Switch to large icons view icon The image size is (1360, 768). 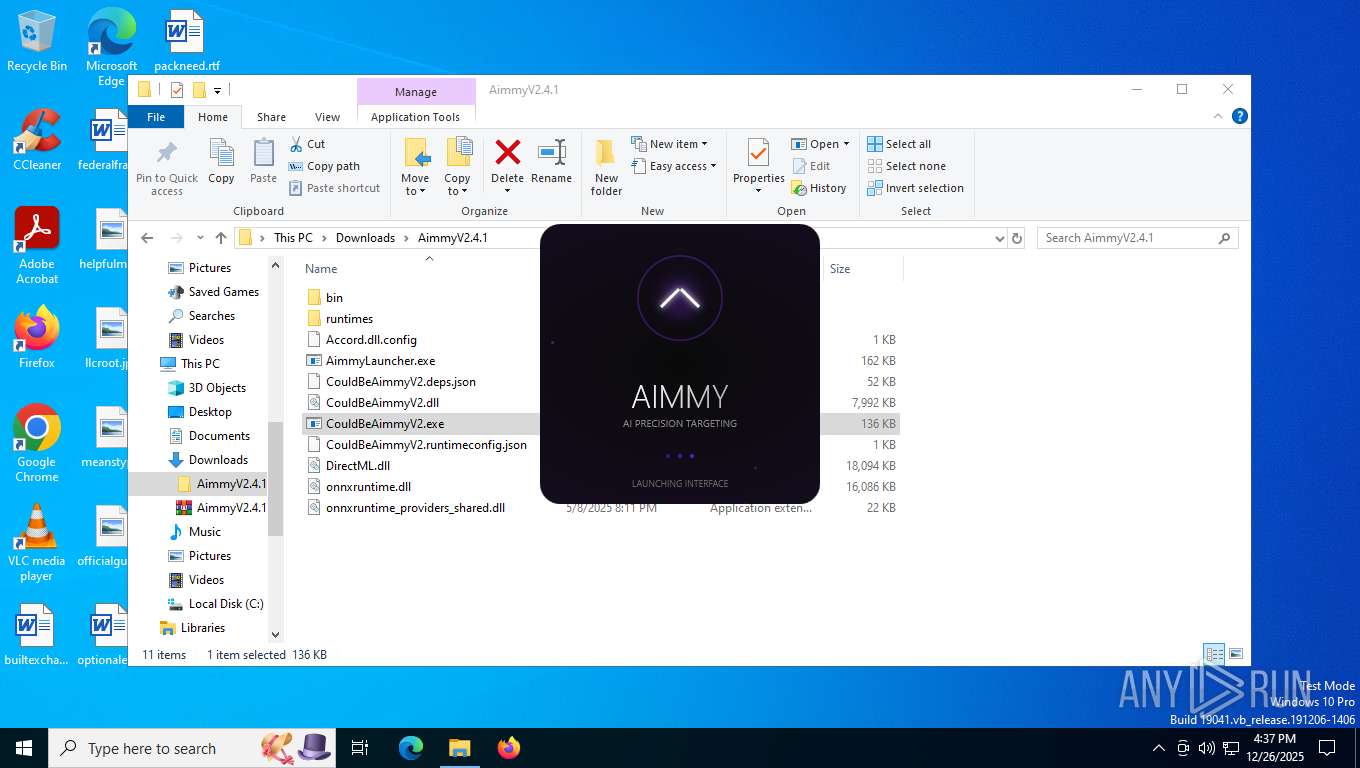(1236, 654)
